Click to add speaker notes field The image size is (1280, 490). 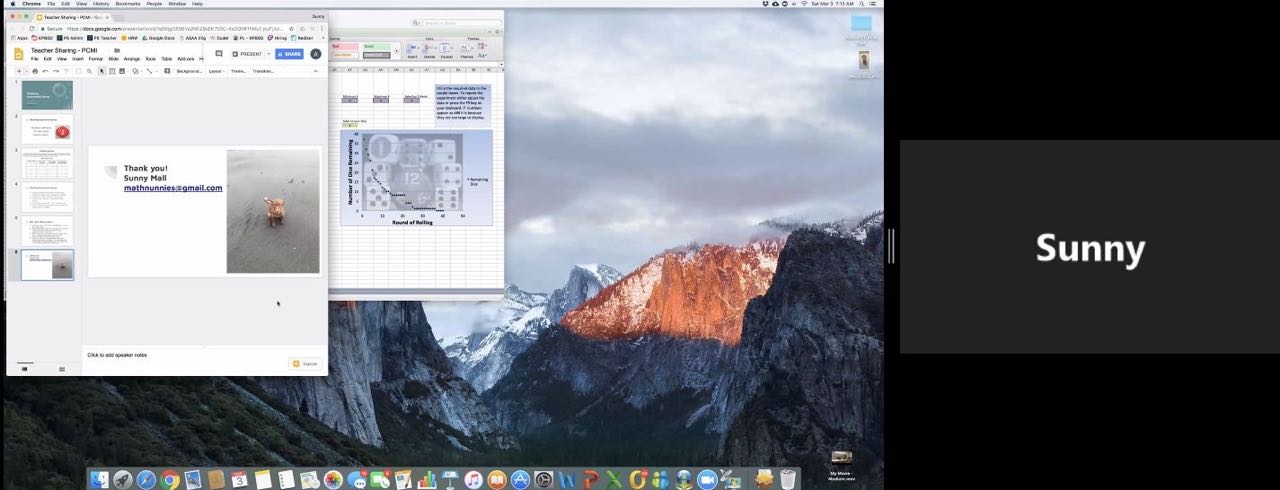[118, 355]
